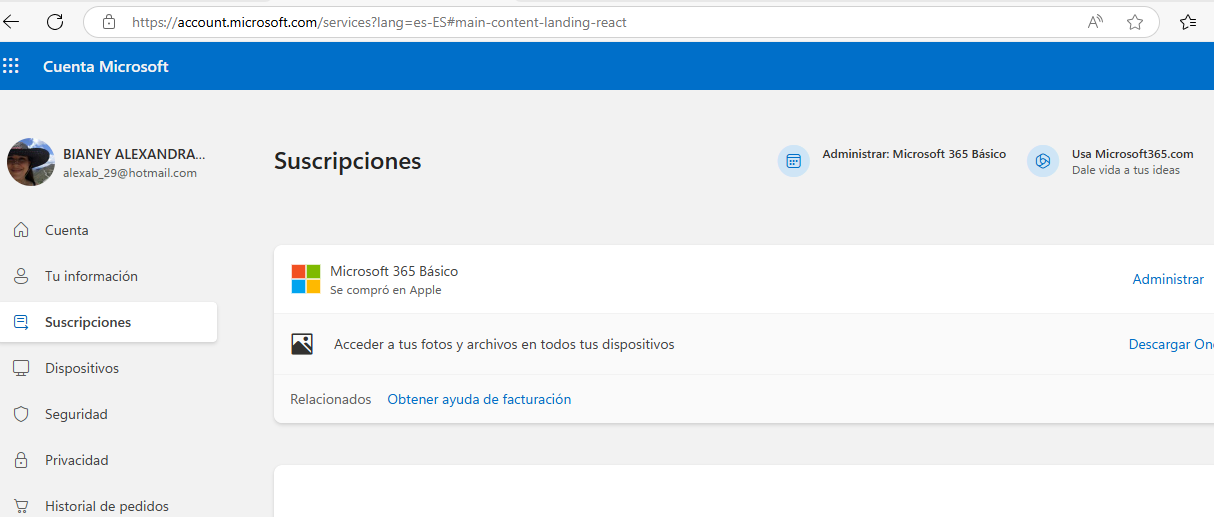Image resolution: width=1214 pixels, height=517 pixels.
Task: Click the Dispositivos monitor icon
Action: [20, 368]
